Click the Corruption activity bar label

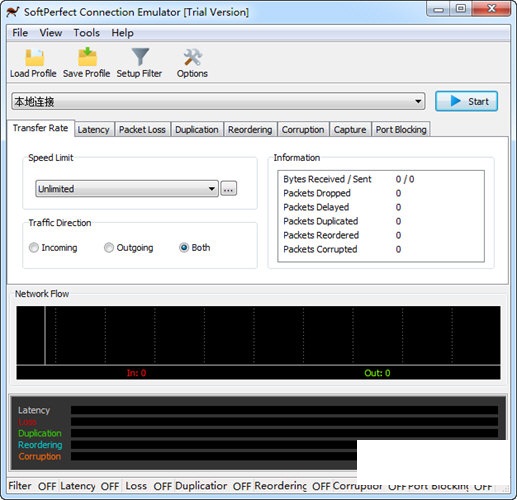click(40, 457)
